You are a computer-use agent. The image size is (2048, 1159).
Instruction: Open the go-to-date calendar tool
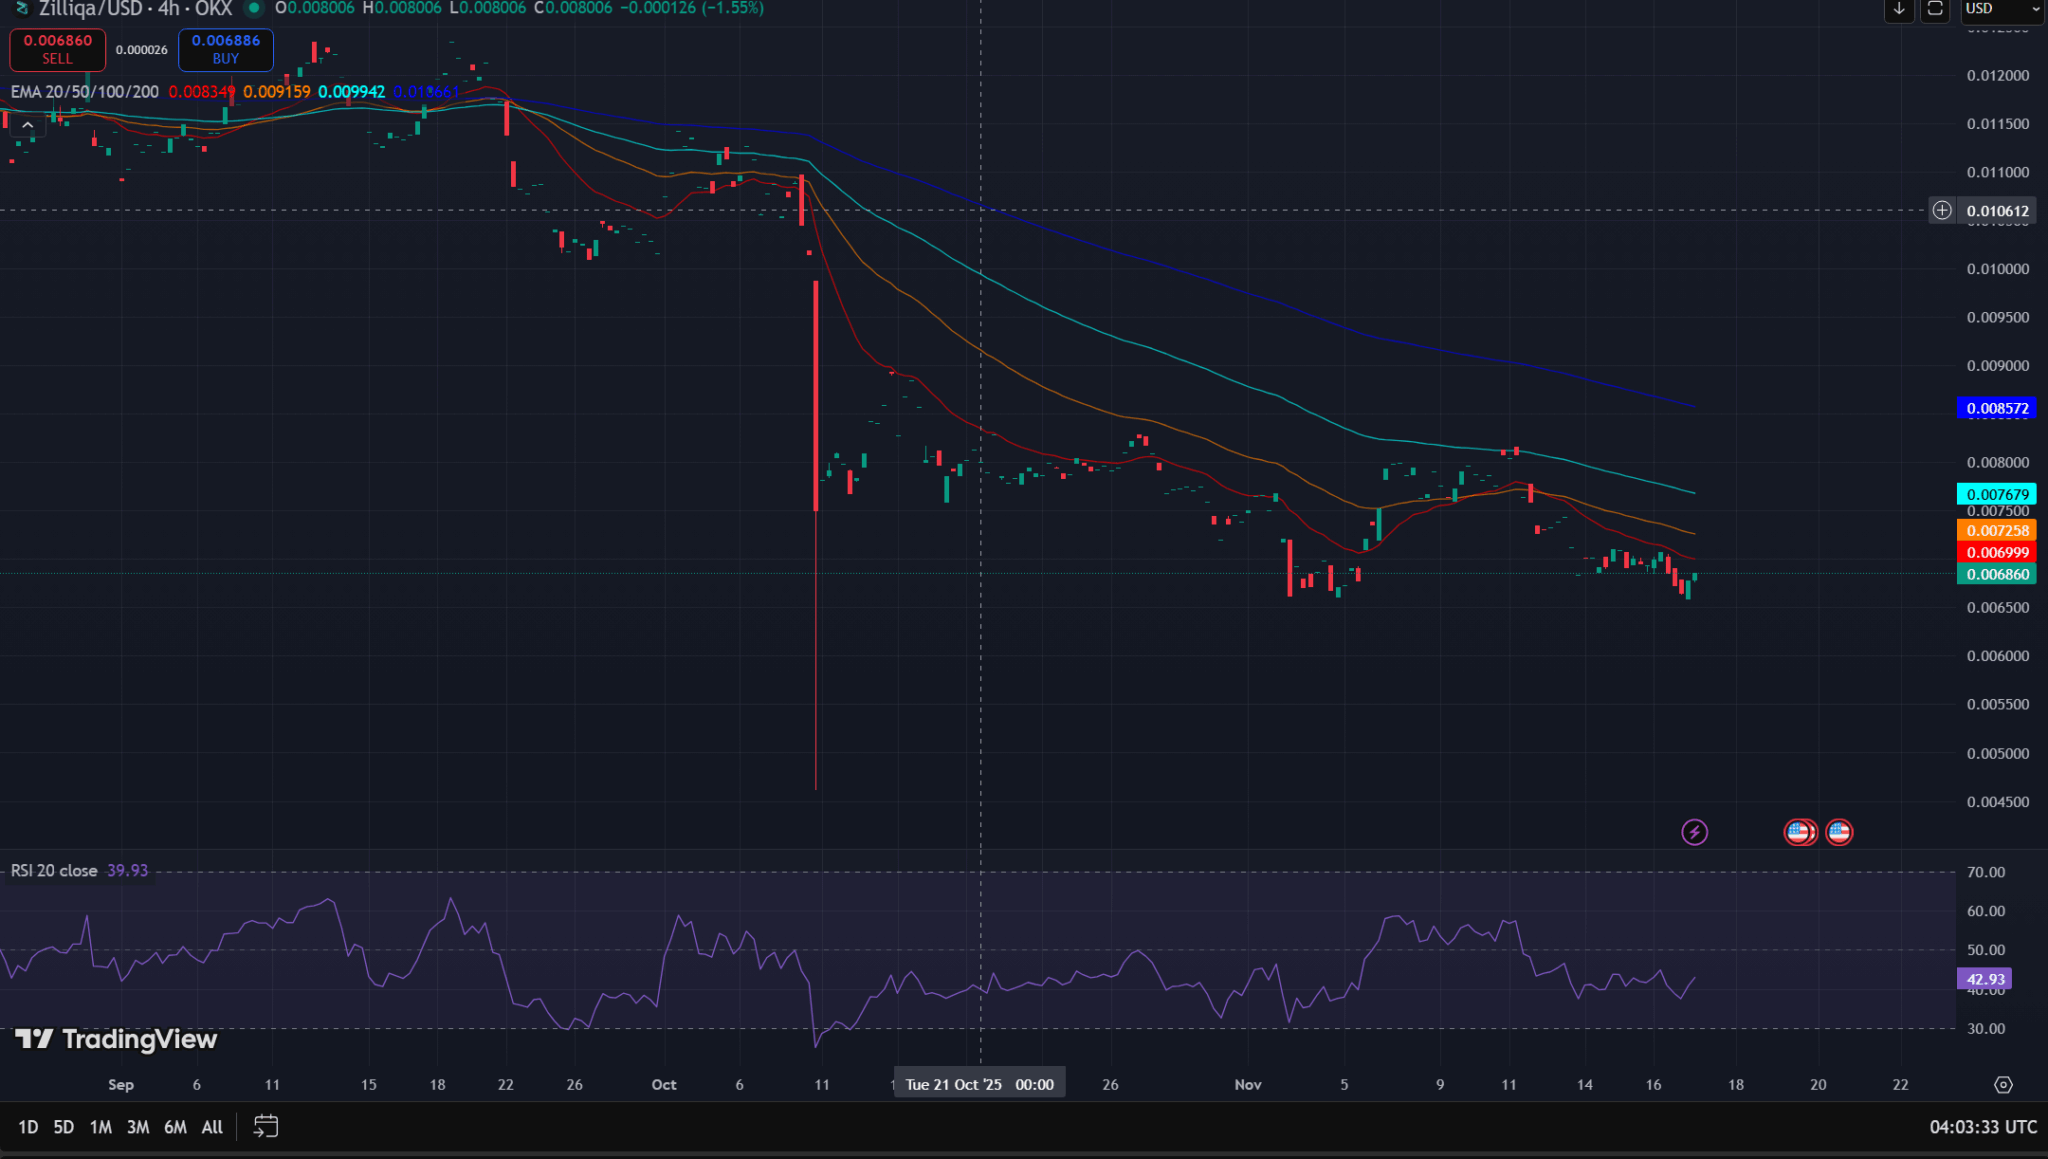tap(265, 1126)
